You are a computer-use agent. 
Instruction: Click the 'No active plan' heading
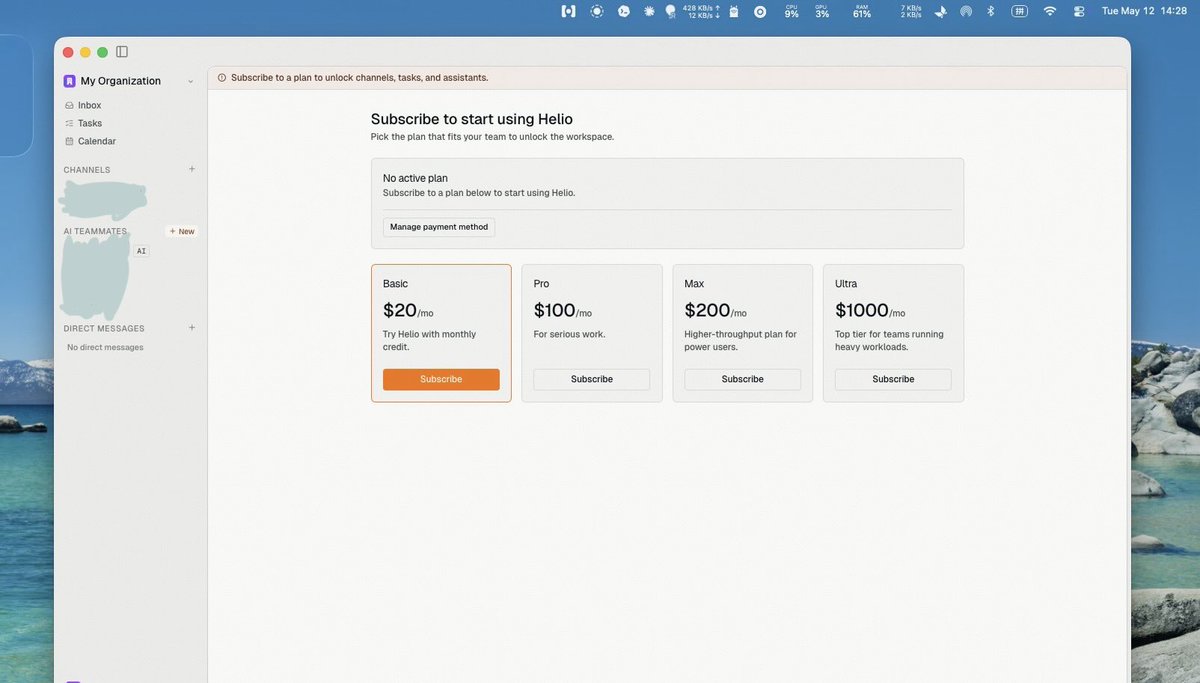point(415,178)
